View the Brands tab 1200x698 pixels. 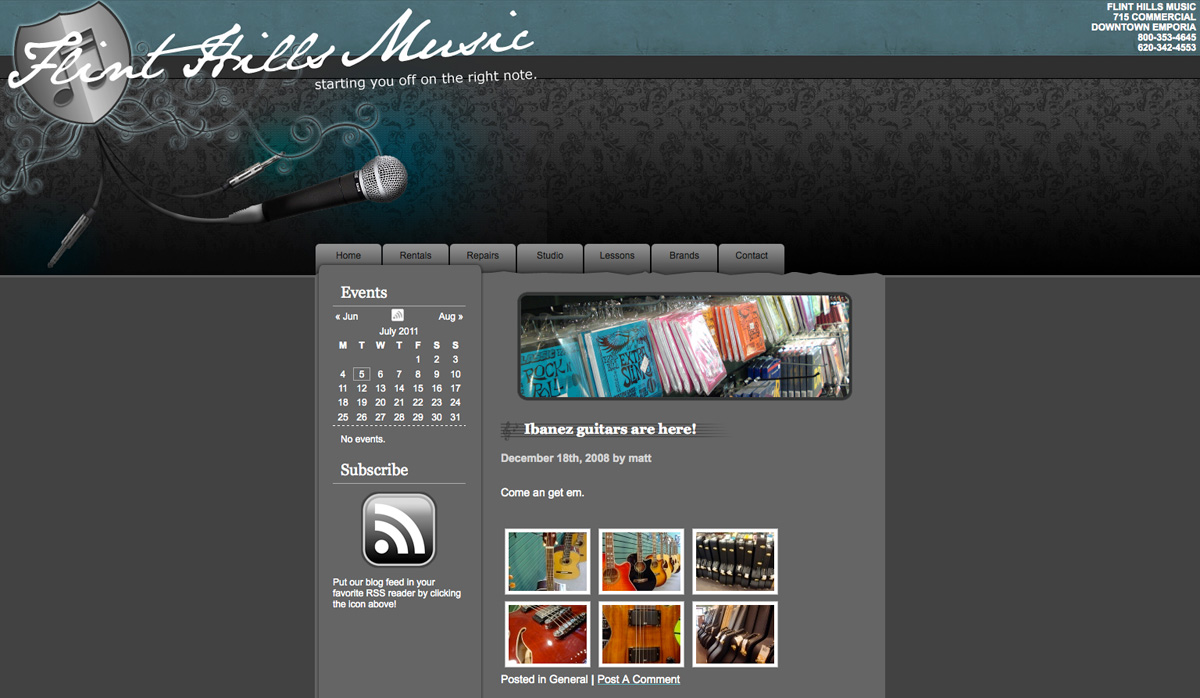click(x=684, y=256)
